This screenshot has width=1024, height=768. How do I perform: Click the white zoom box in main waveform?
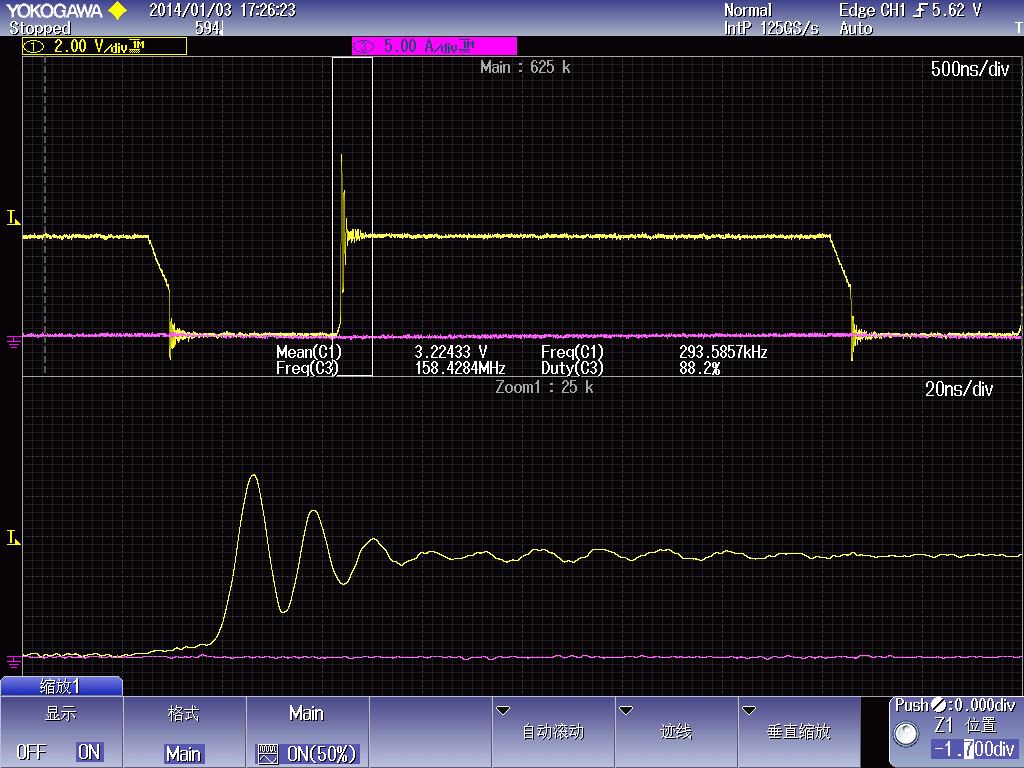(x=353, y=216)
